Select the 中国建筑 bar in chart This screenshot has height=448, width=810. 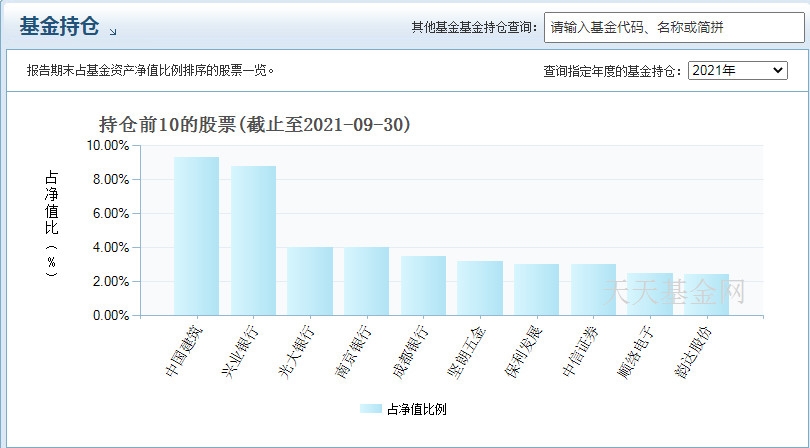tap(196, 236)
